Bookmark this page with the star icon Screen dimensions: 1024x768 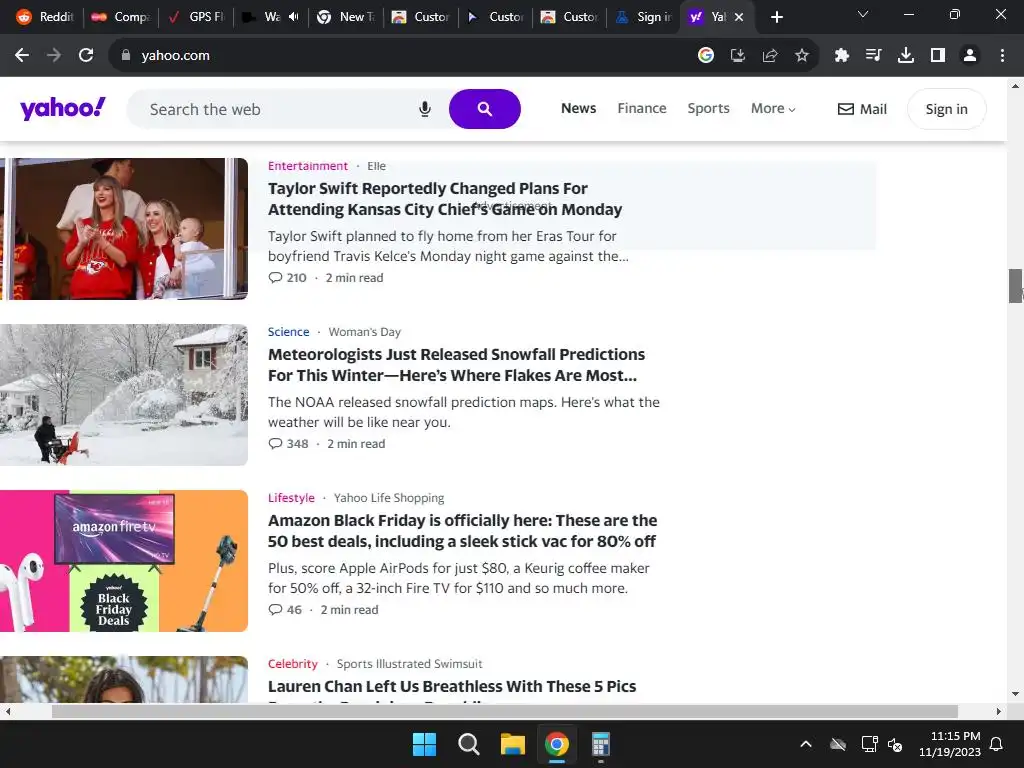[802, 56]
